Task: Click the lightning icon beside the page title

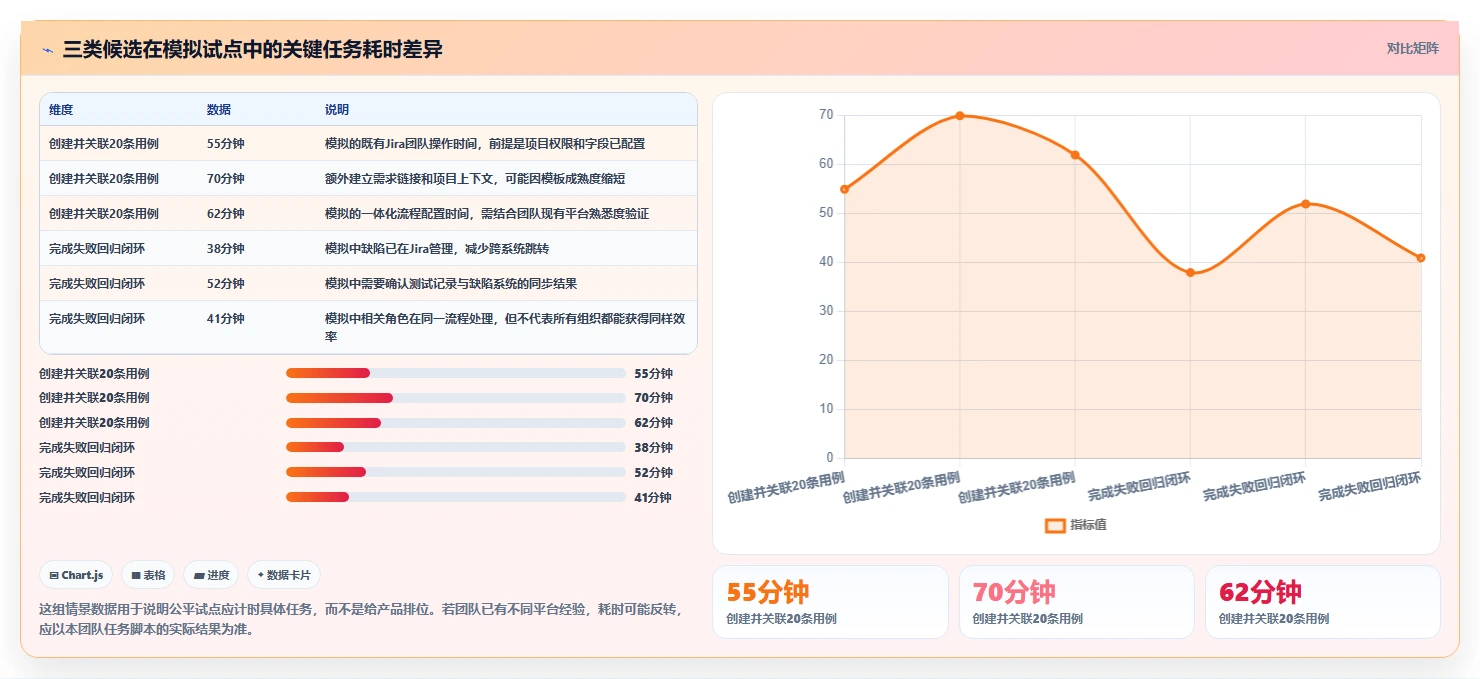Action: pyautogui.click(x=47, y=50)
